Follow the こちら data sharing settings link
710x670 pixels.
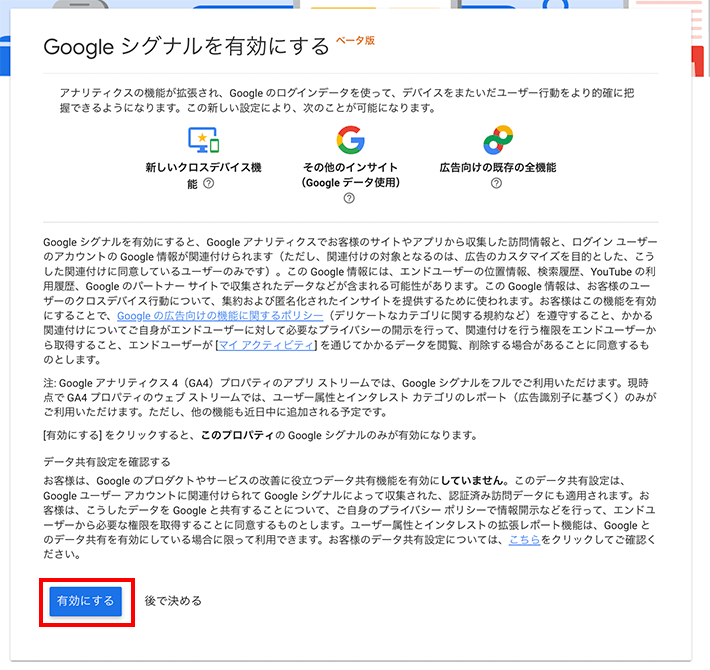524,540
